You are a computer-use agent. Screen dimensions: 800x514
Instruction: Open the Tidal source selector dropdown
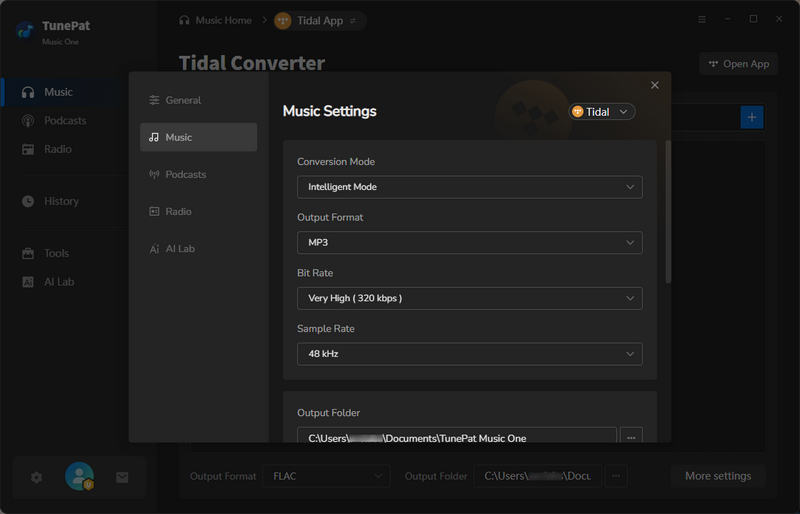tap(602, 112)
